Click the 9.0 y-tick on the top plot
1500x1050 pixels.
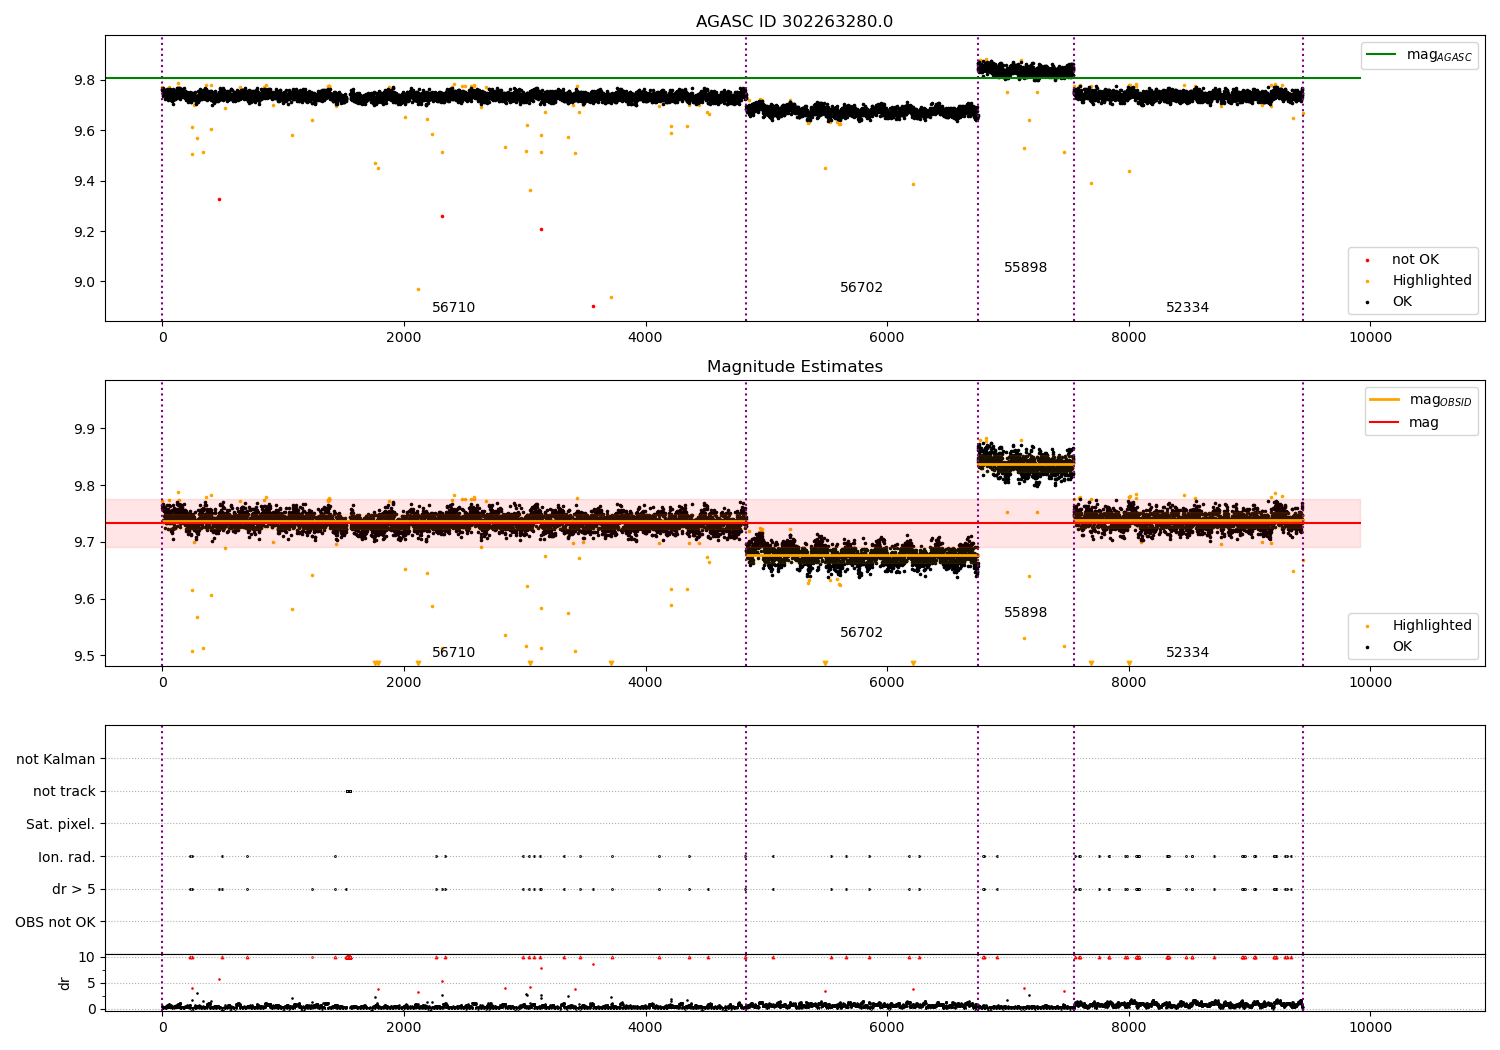(83, 283)
